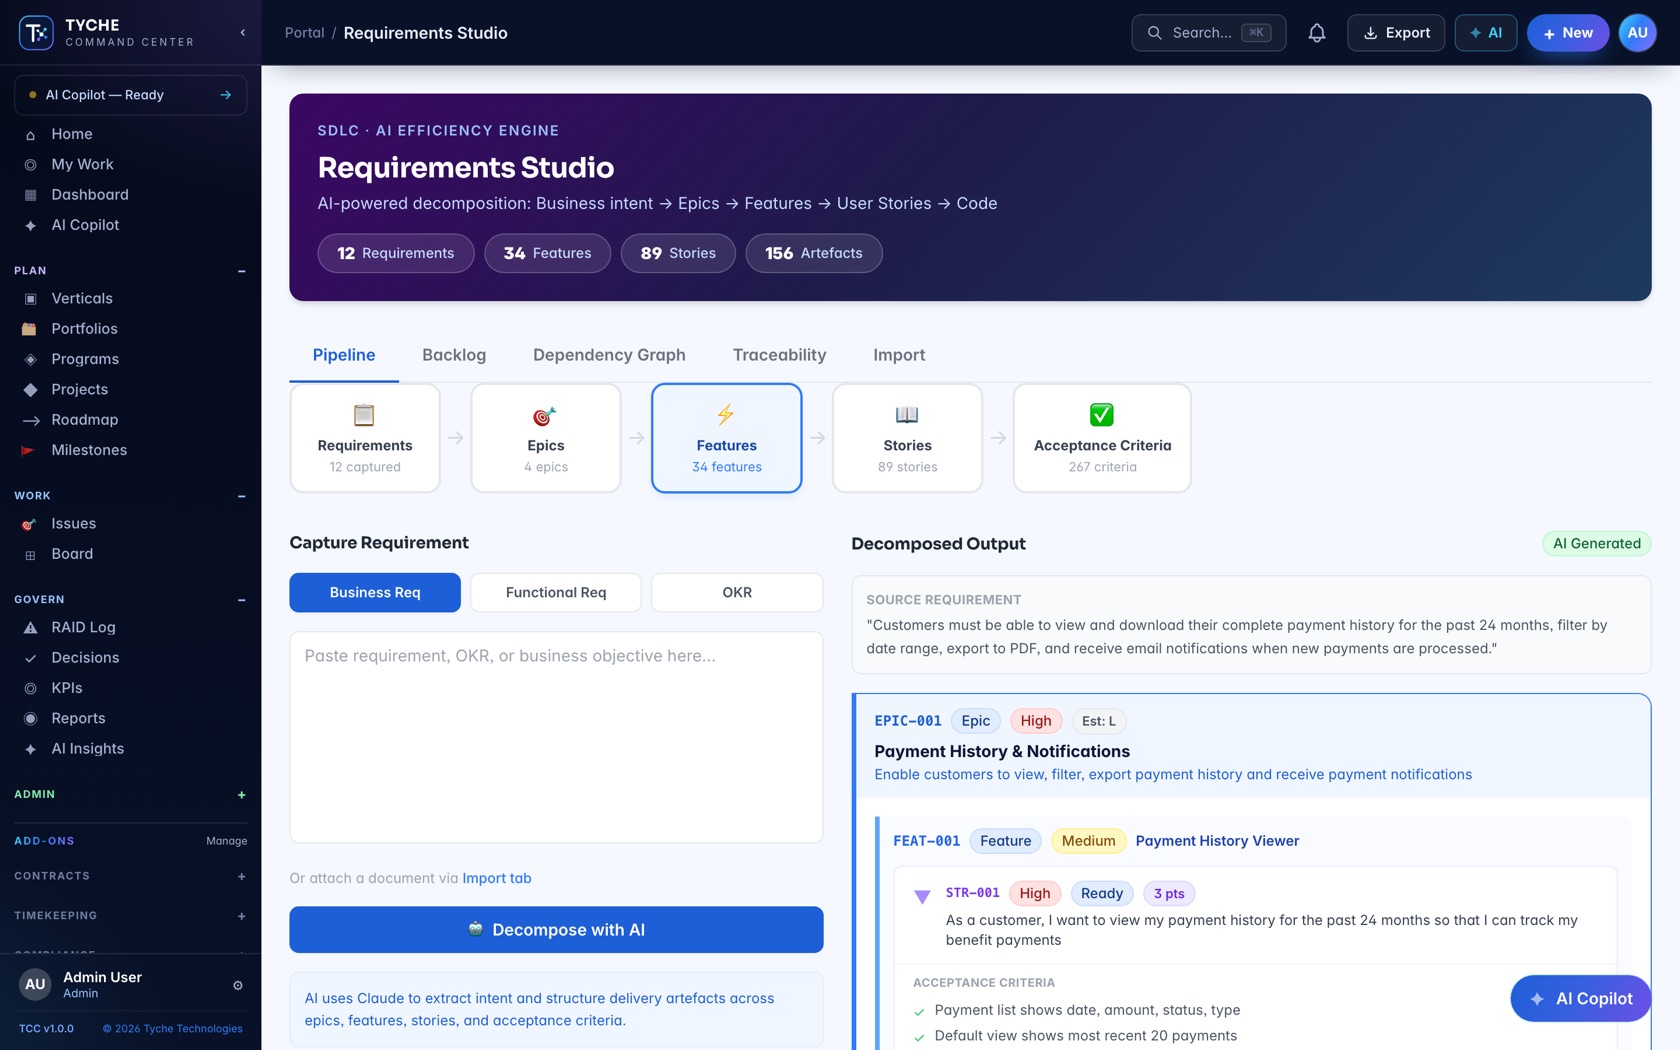Click the requirement text area
Viewport: 1680px width, 1050px height.
click(556, 737)
